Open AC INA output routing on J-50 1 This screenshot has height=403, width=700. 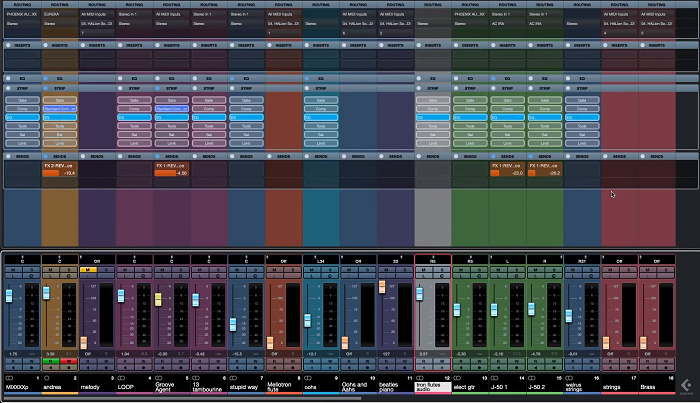[x=508, y=23]
